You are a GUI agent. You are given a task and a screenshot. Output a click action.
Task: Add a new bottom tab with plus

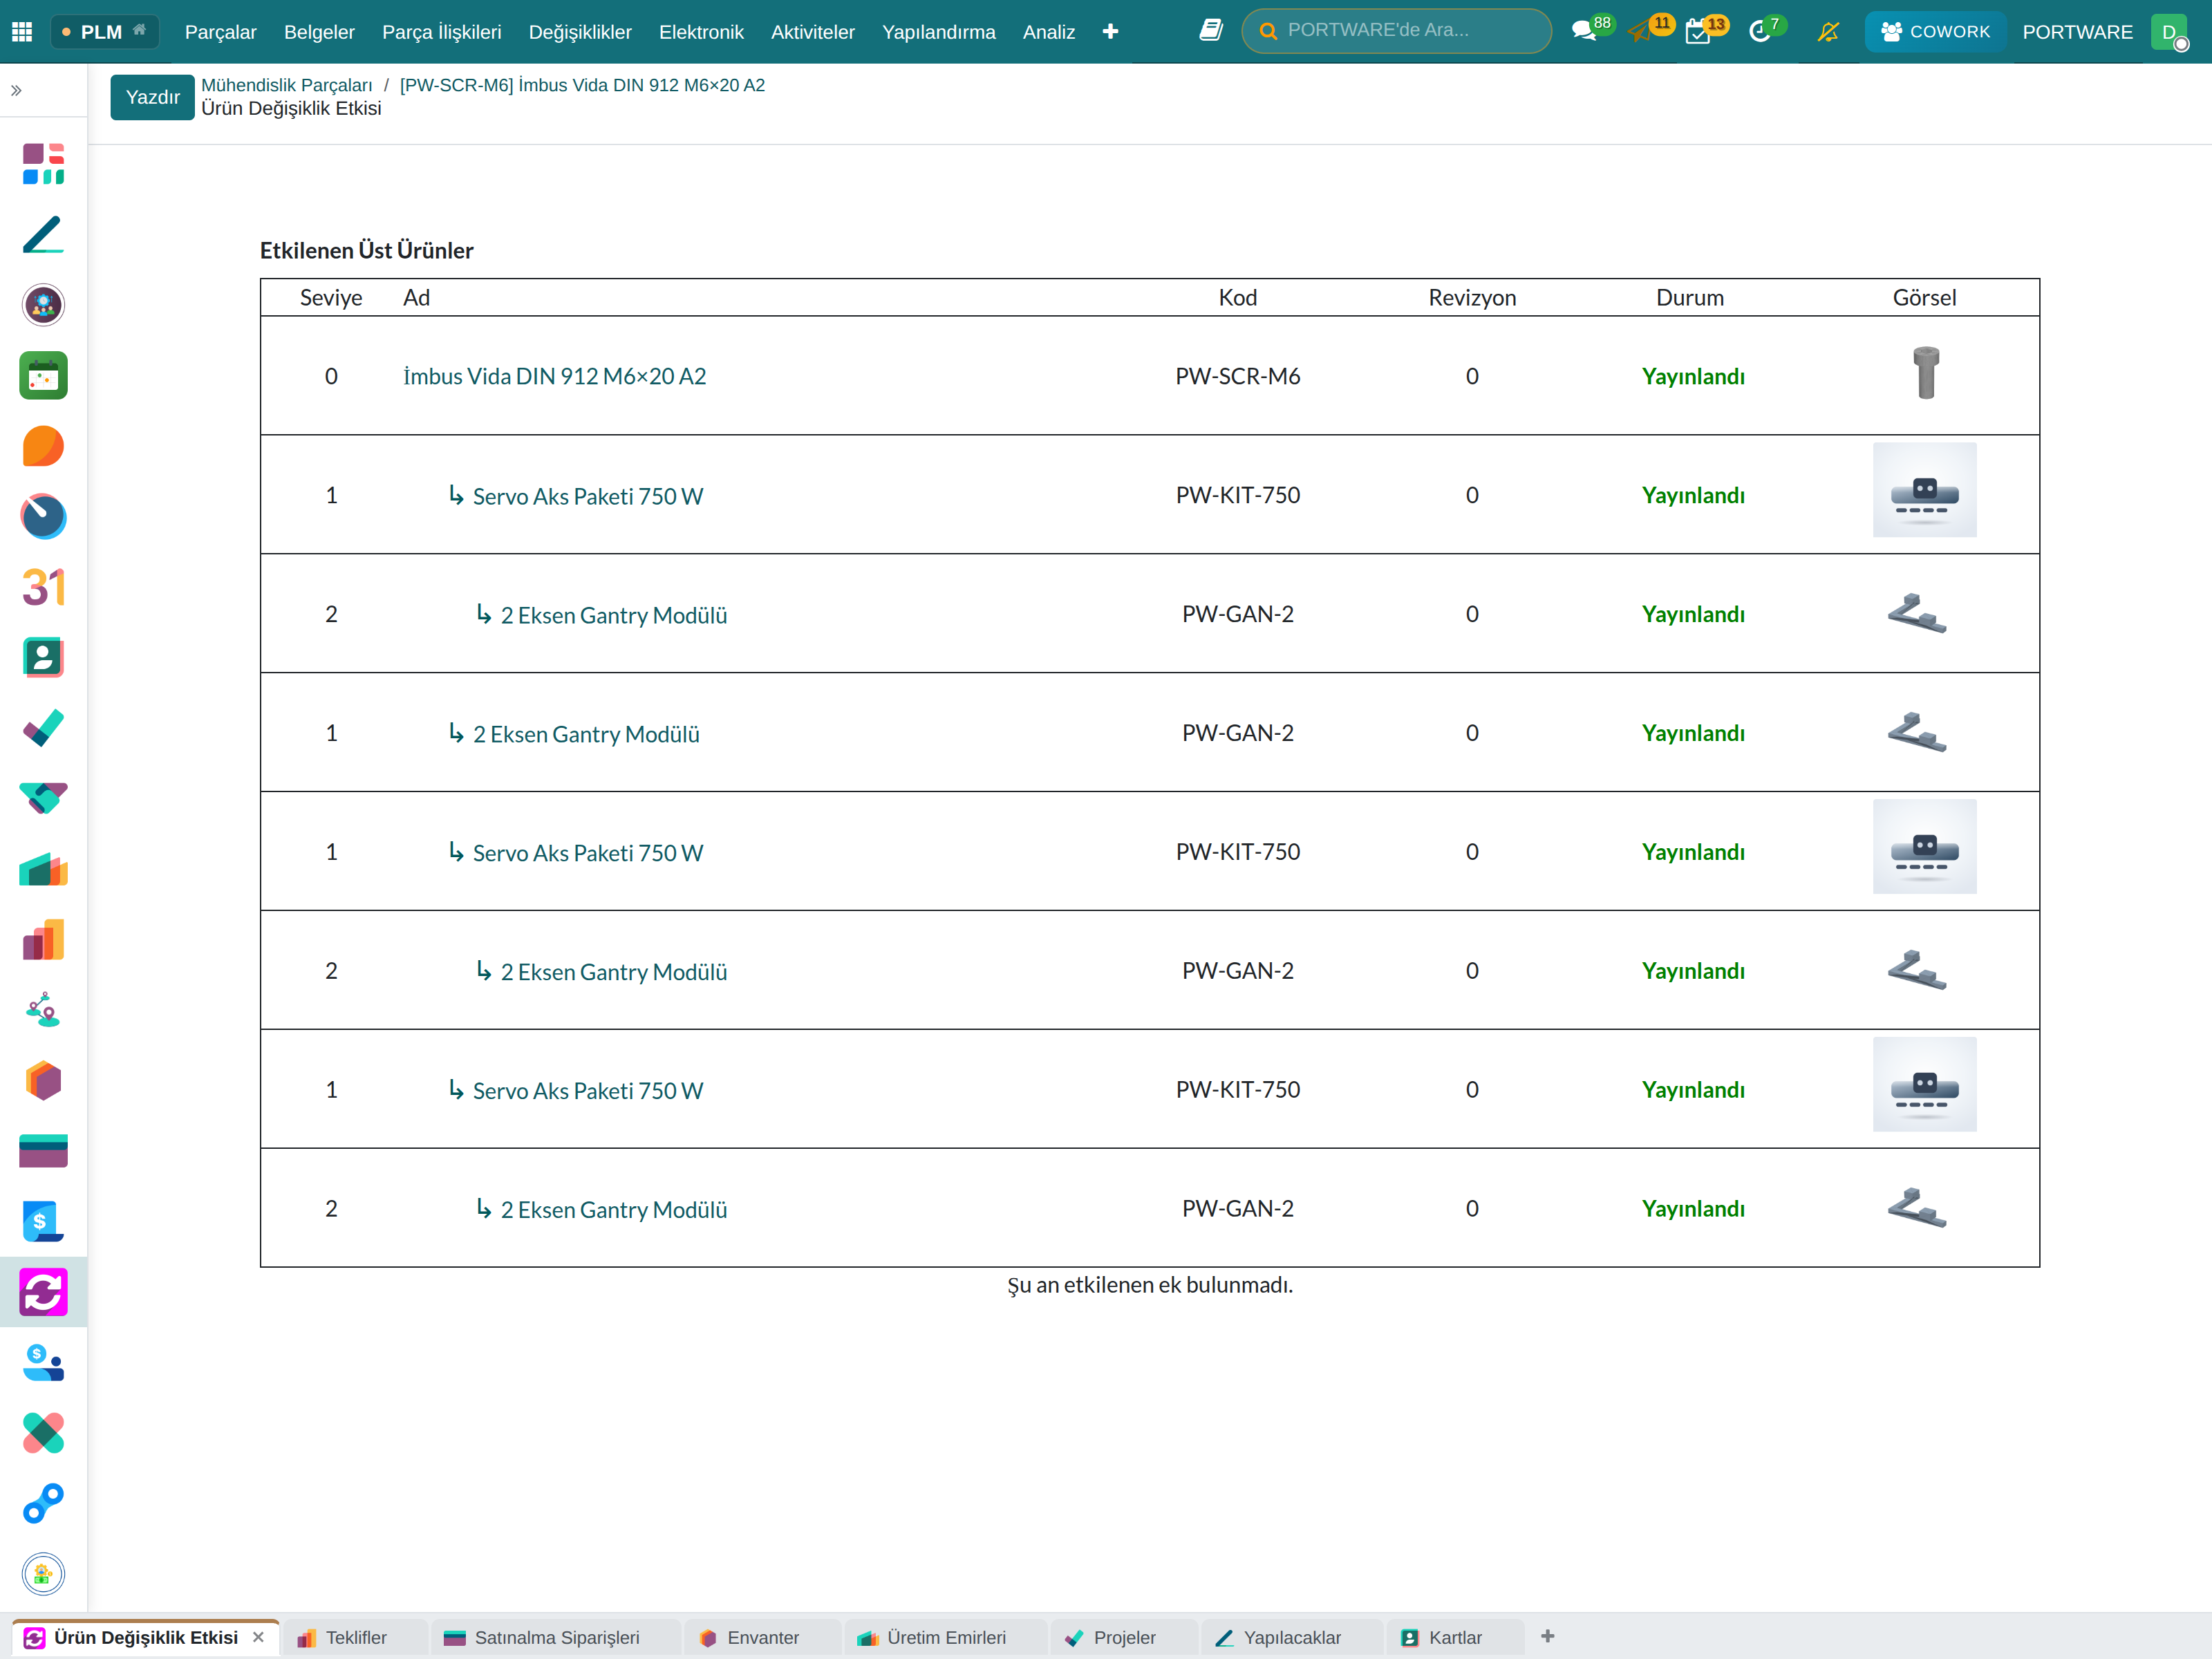point(1547,1637)
